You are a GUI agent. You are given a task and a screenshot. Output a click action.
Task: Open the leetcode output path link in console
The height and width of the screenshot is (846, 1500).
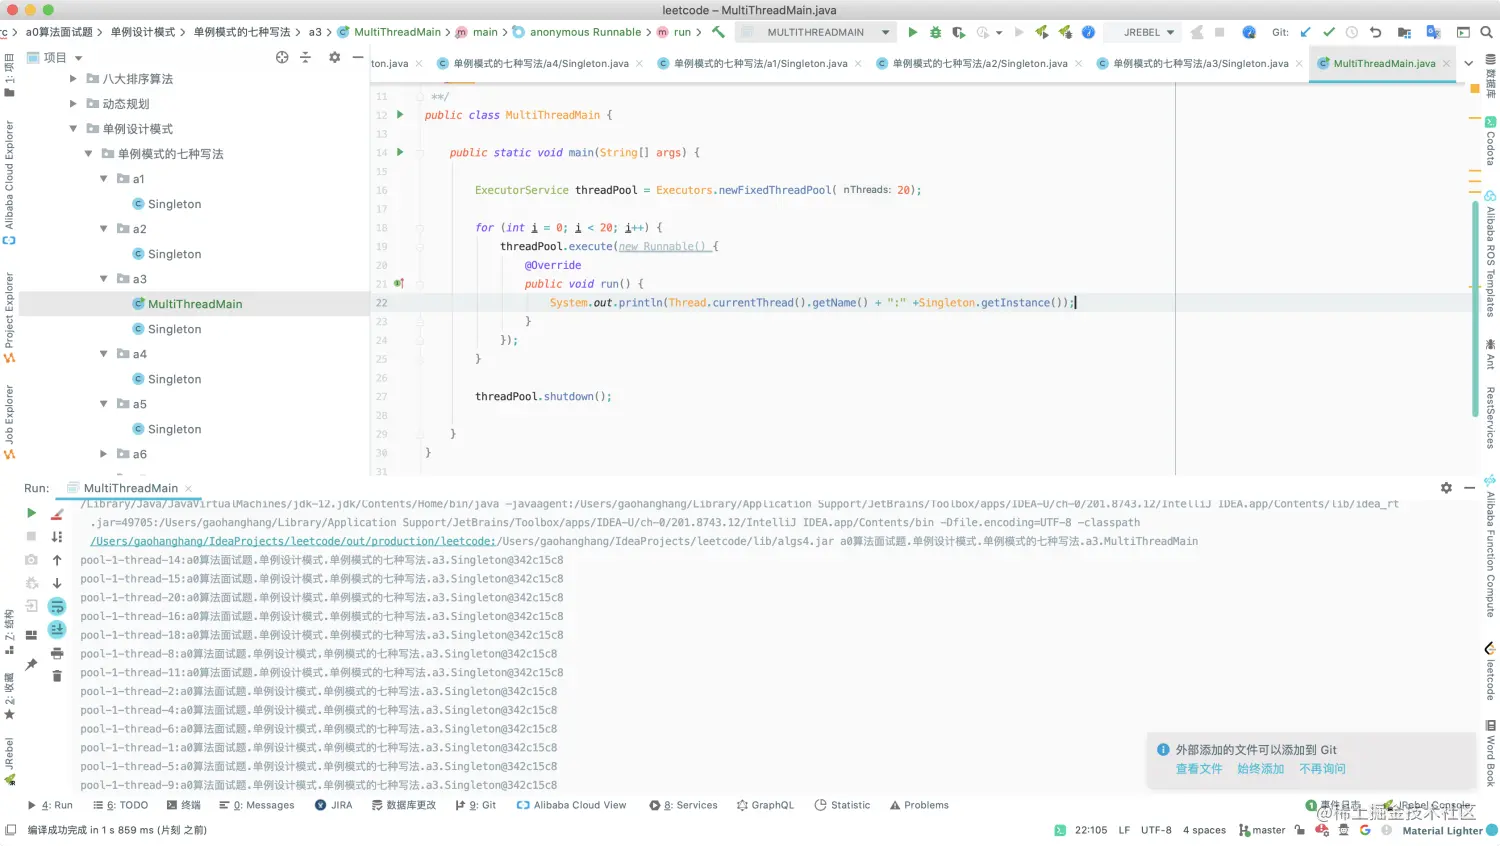293,541
